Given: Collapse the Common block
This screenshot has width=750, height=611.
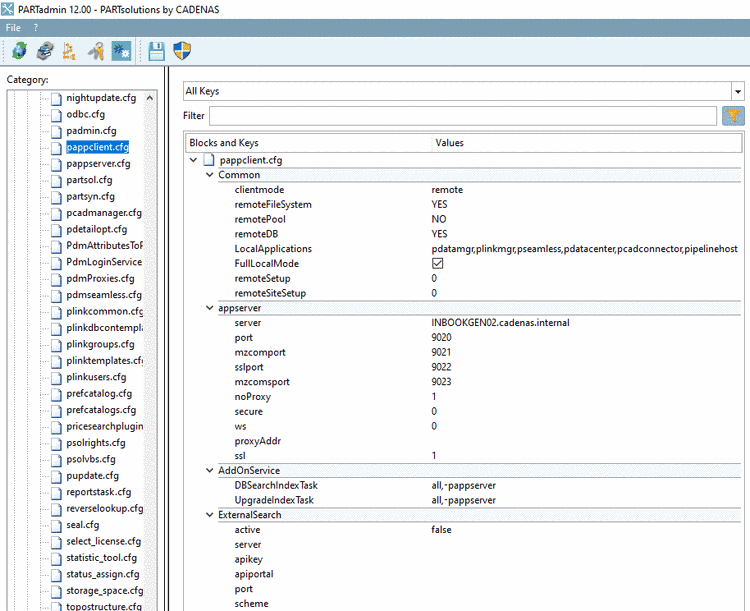Looking at the screenshot, I should (208, 175).
